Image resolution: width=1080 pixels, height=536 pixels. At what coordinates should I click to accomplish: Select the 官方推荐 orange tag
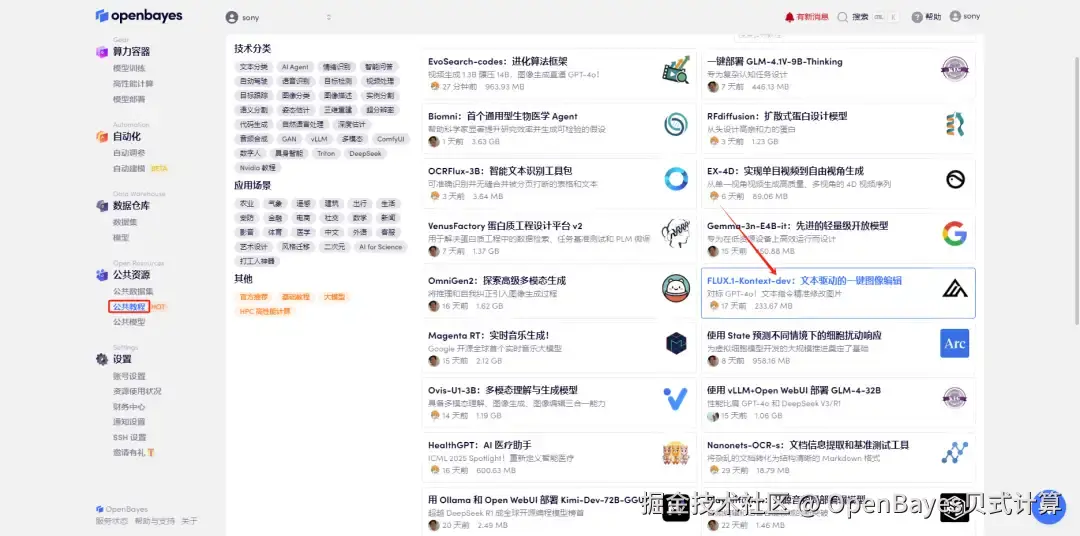[253, 297]
